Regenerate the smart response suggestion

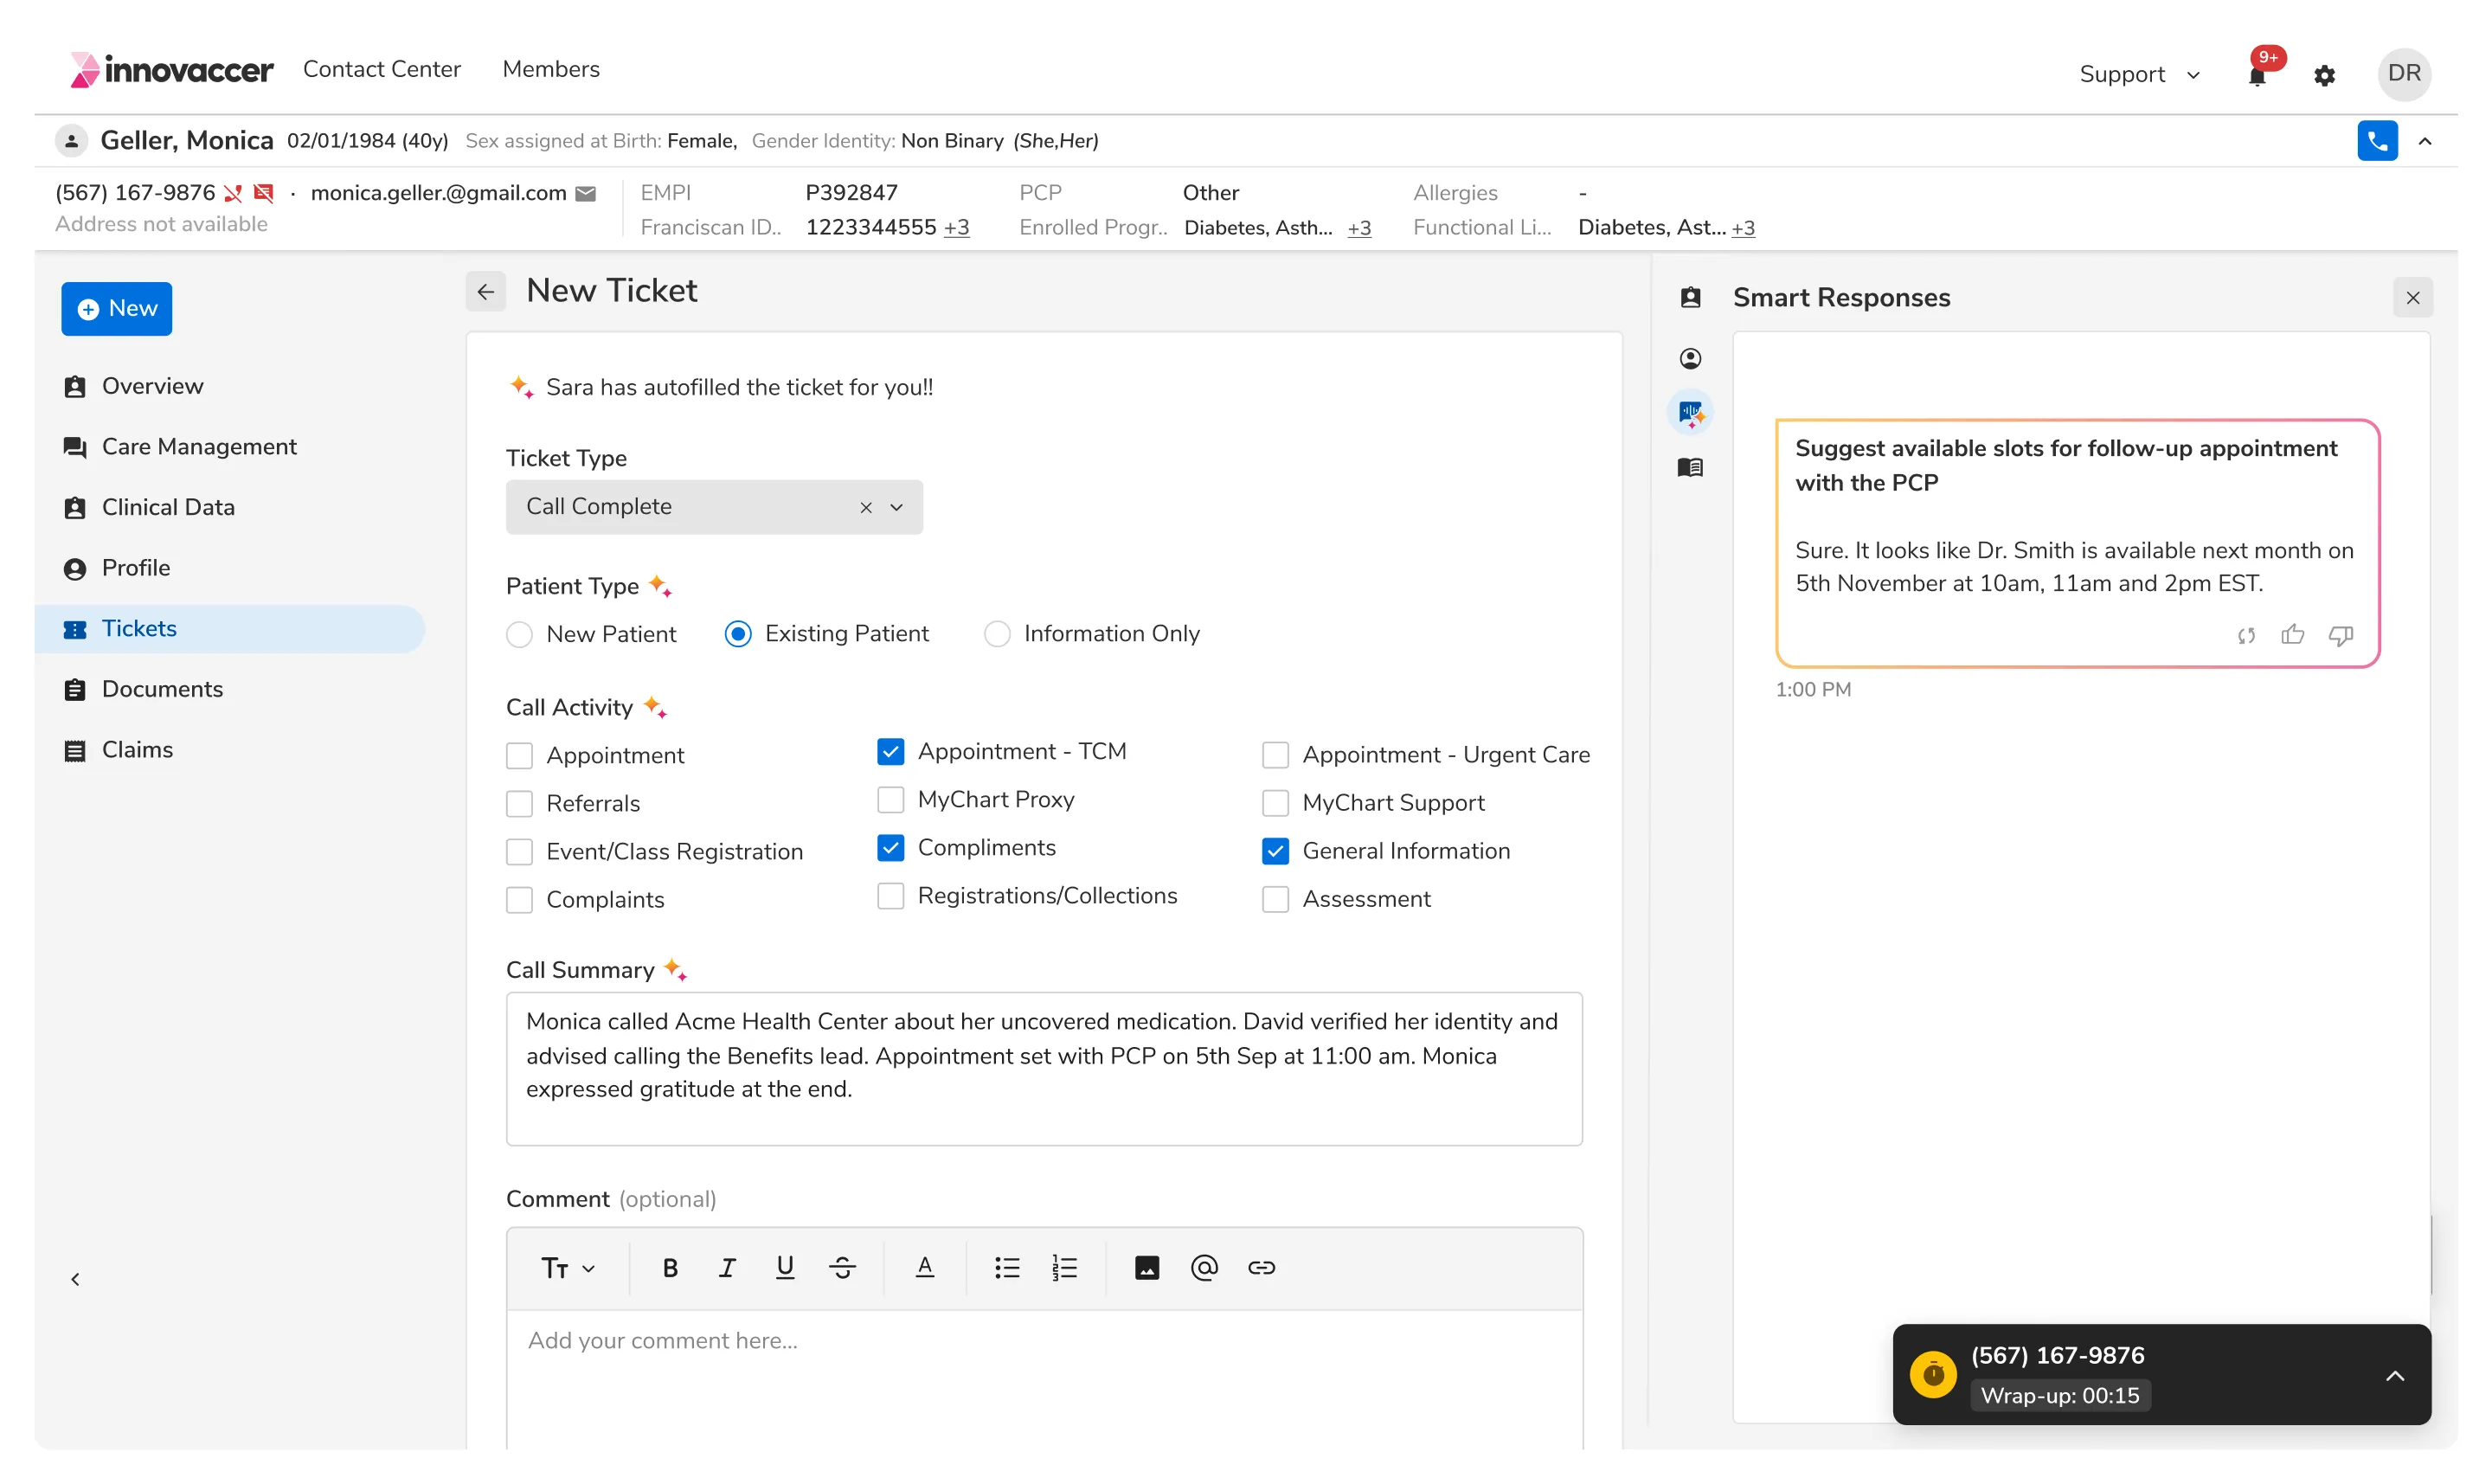coord(2246,635)
